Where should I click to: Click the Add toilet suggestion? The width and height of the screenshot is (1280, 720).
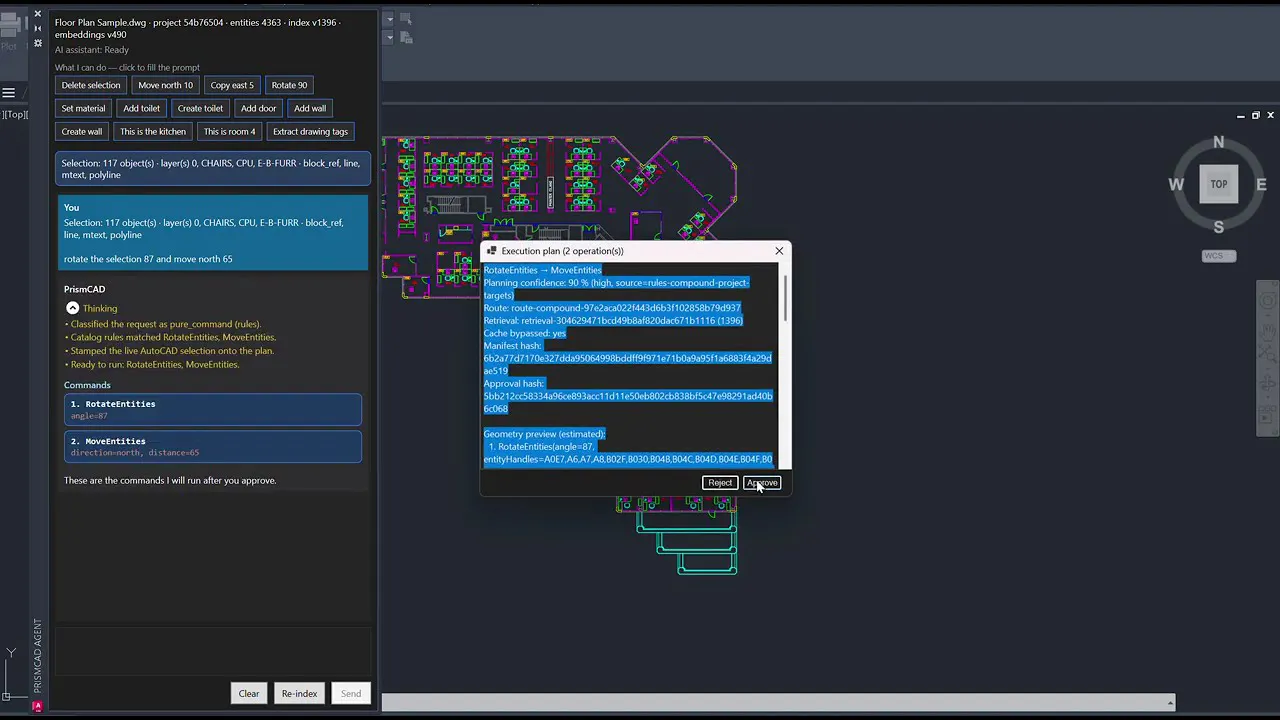pyautogui.click(x=142, y=108)
